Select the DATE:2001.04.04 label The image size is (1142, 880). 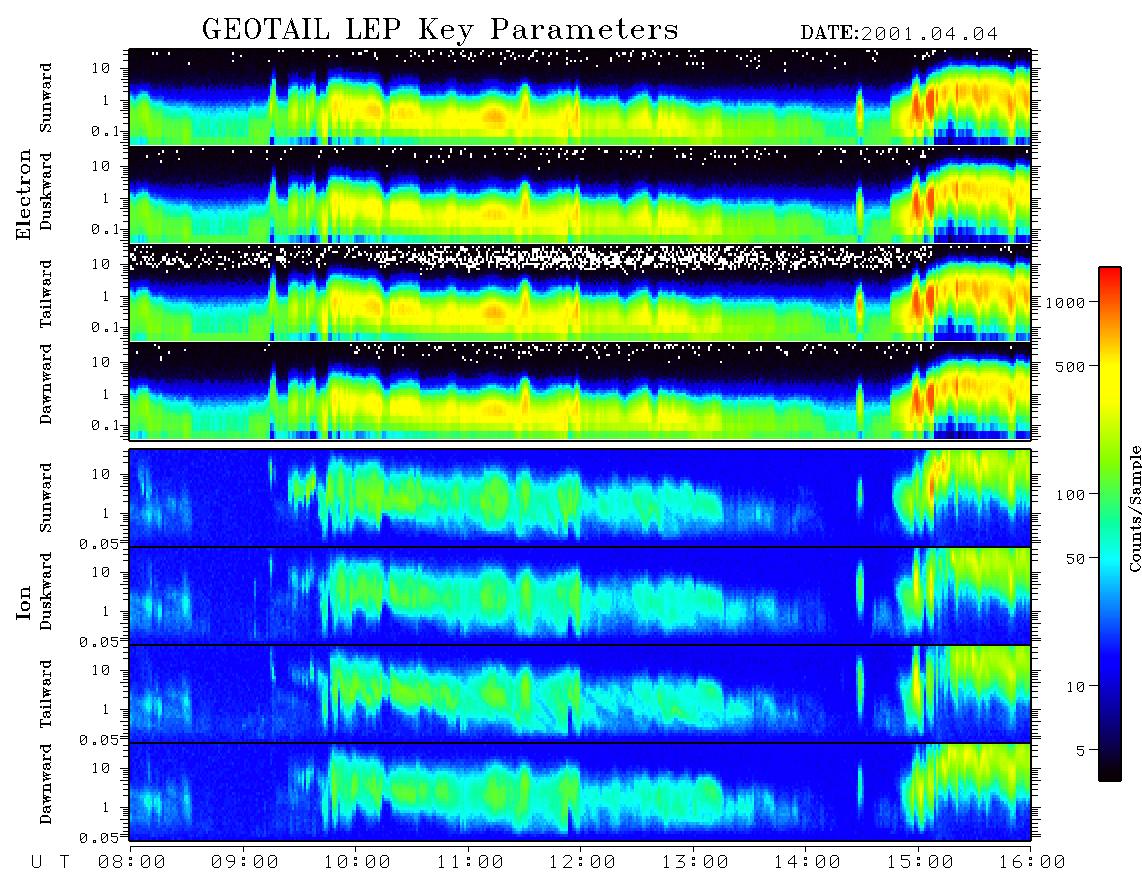899,34
